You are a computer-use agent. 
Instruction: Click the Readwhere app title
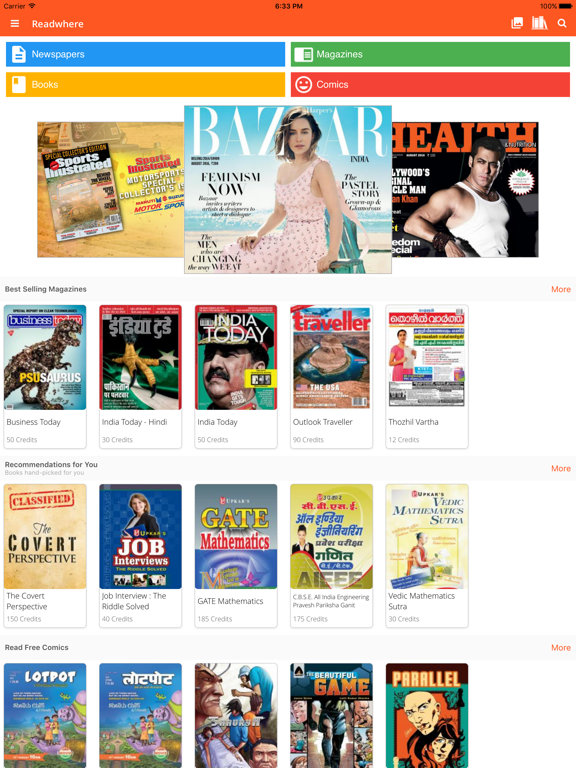coord(58,24)
